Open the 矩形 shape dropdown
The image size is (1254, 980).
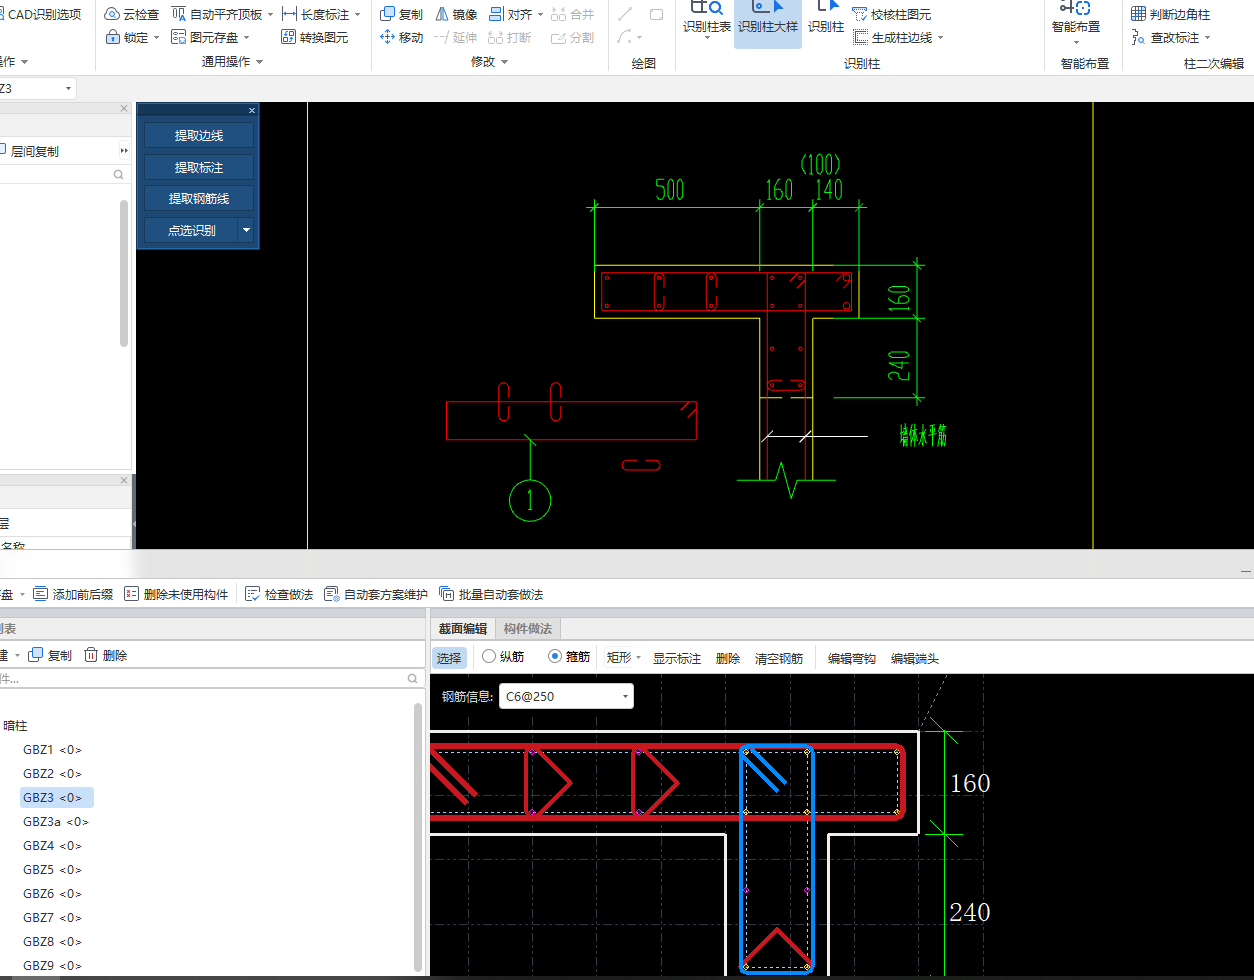(x=624, y=658)
